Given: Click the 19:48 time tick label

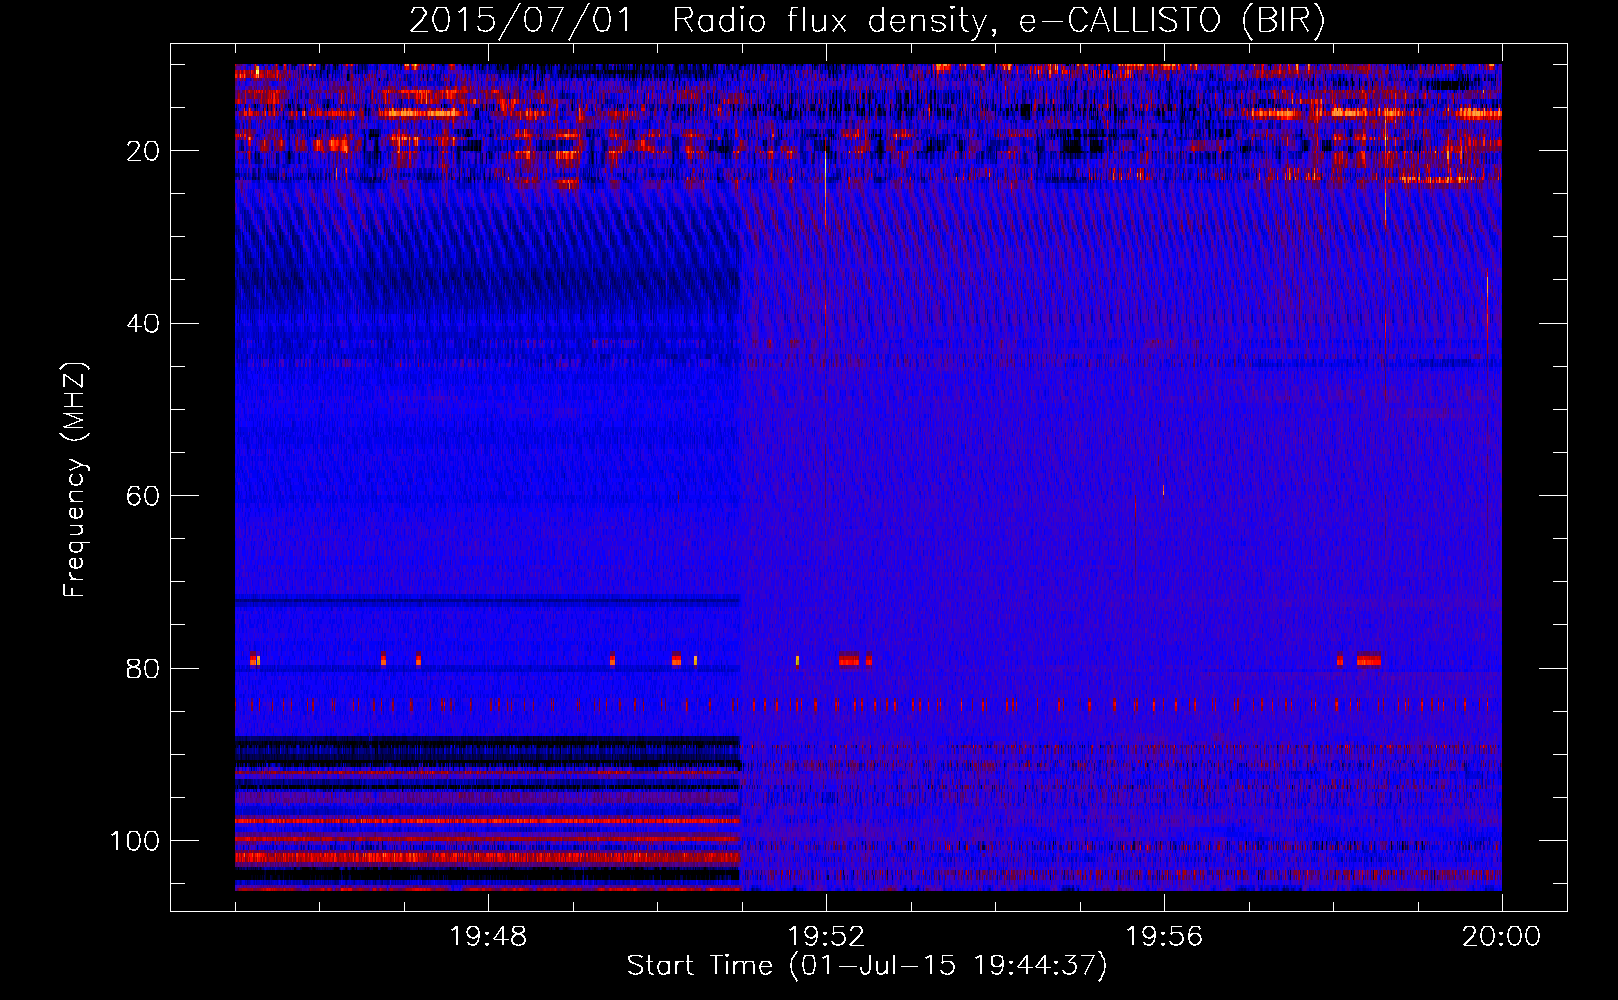Looking at the screenshot, I should [488, 937].
